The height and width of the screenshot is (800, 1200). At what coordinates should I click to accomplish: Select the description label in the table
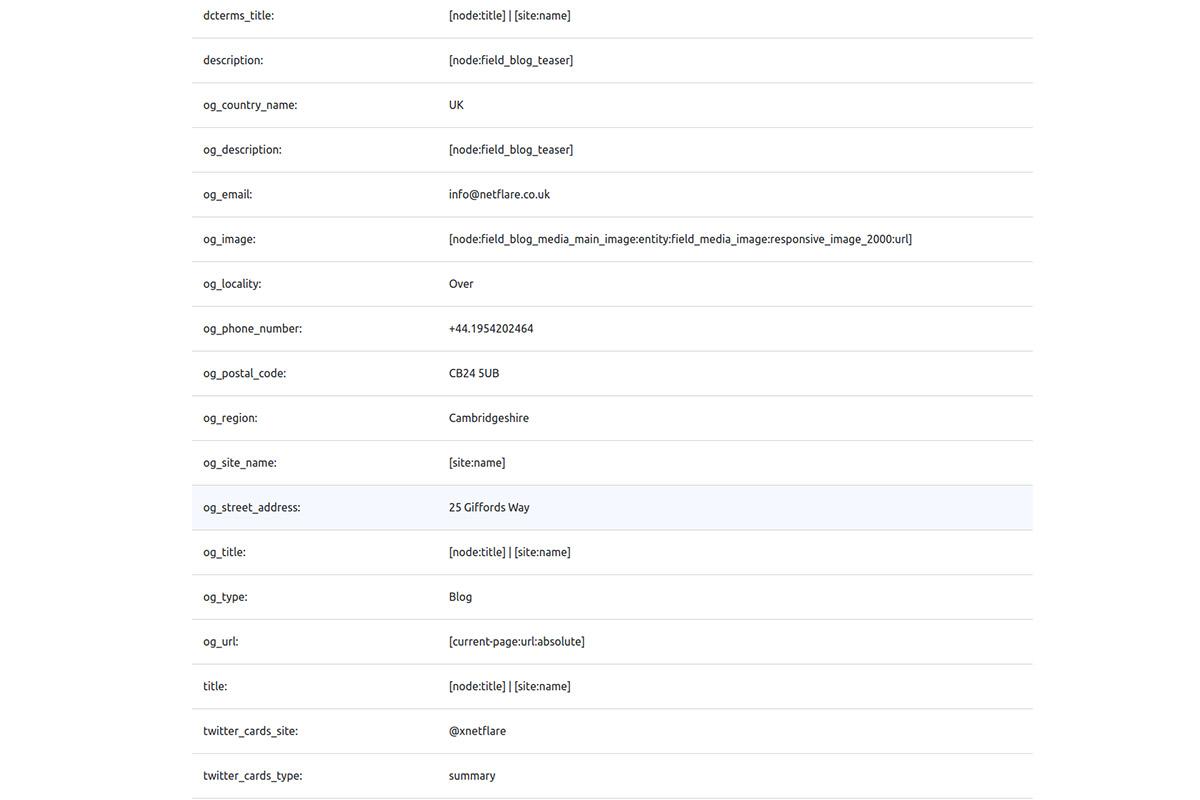[233, 60]
